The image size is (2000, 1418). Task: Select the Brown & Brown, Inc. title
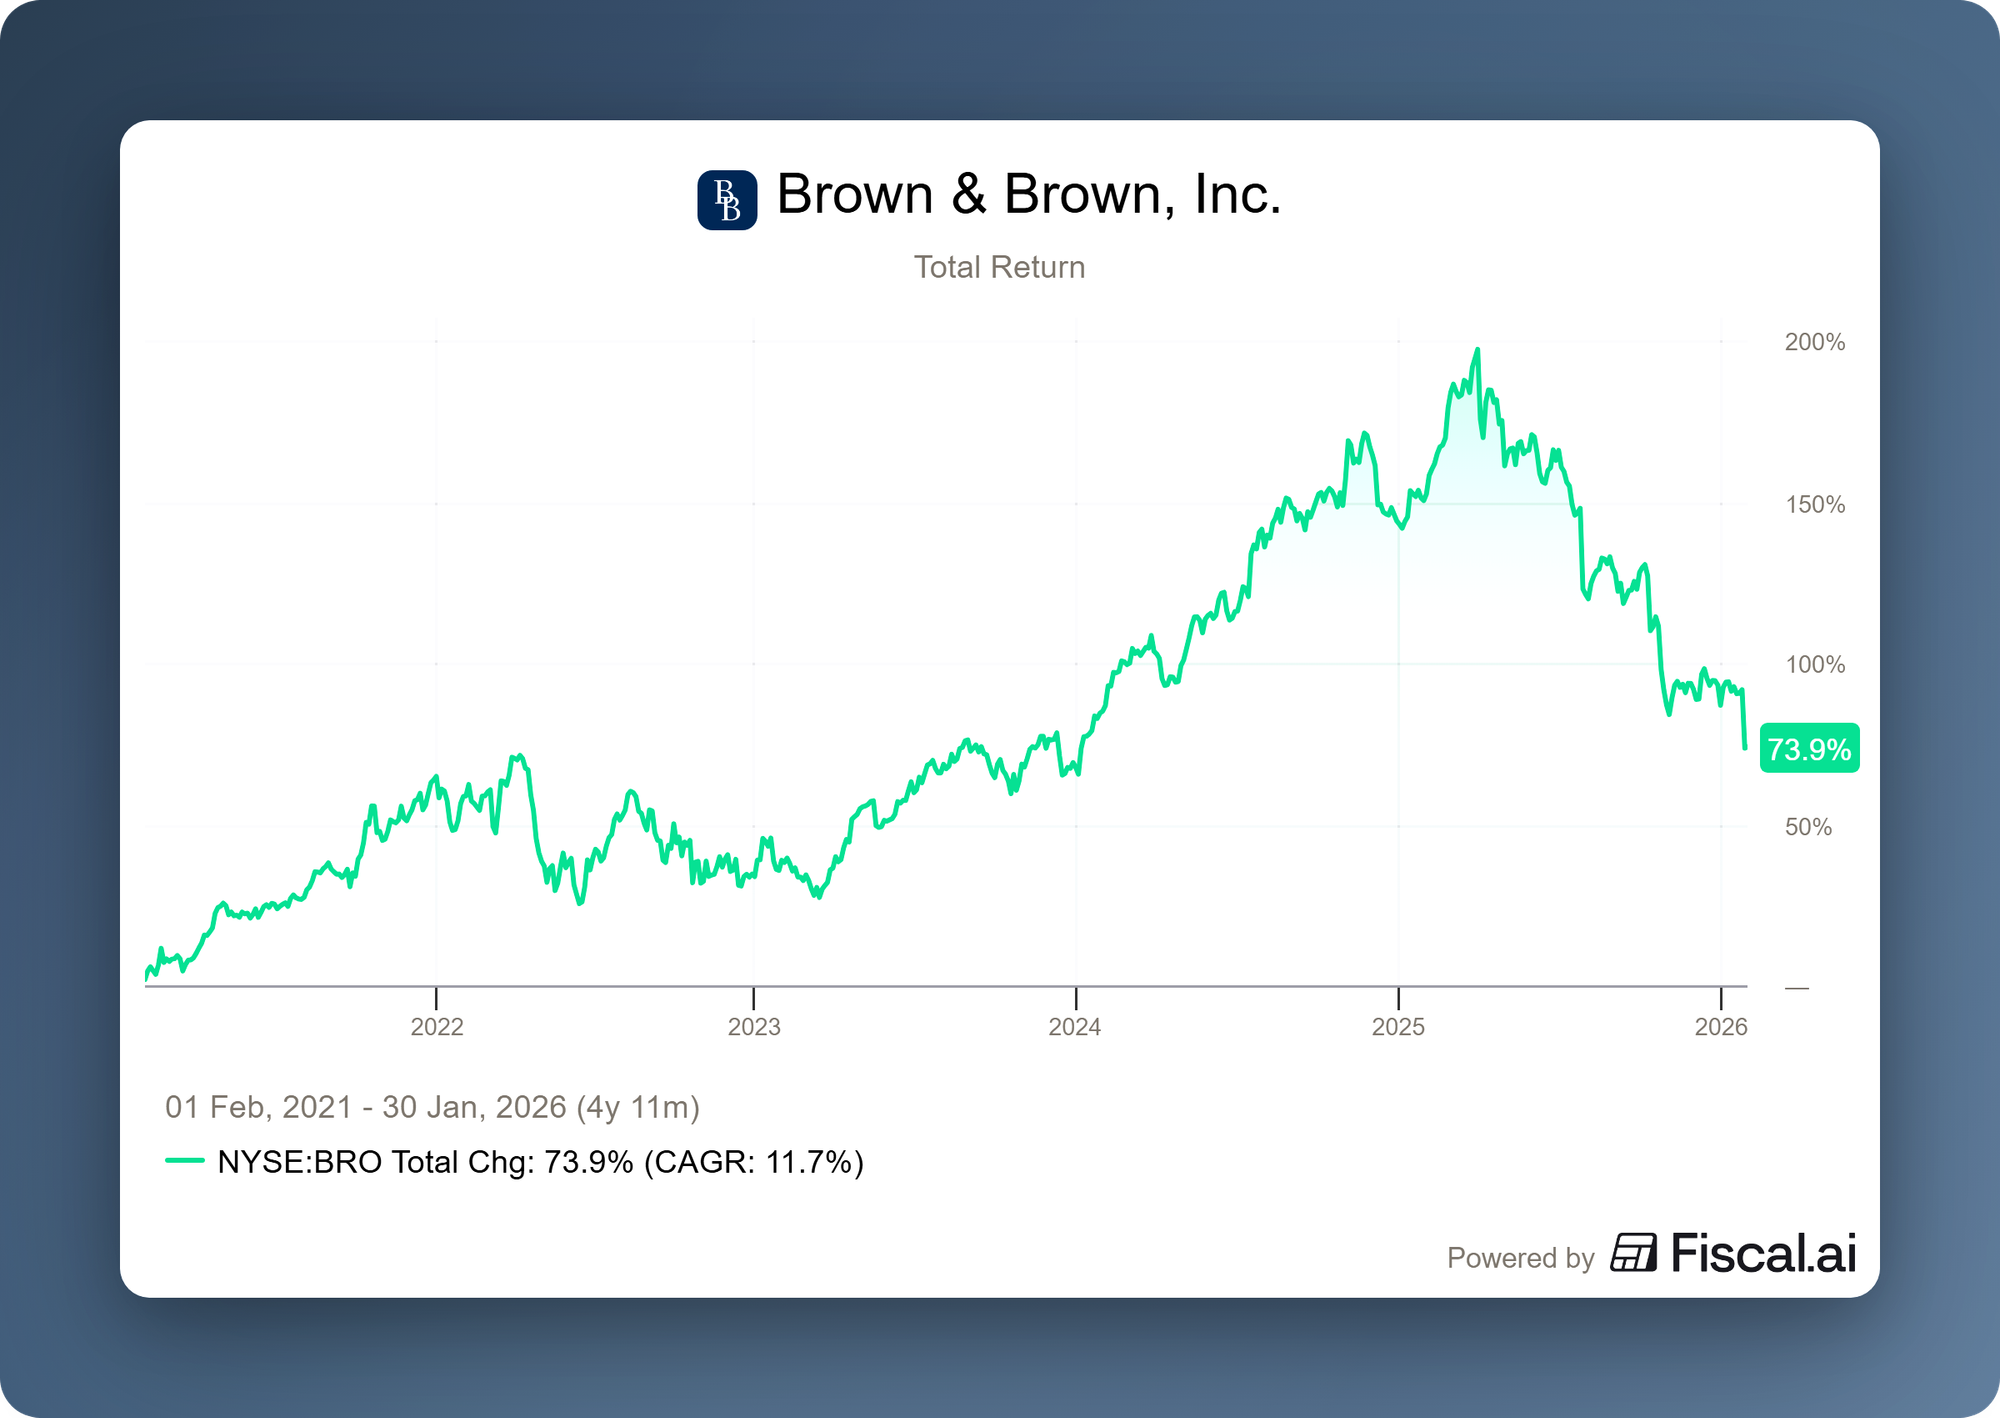pos(1028,194)
